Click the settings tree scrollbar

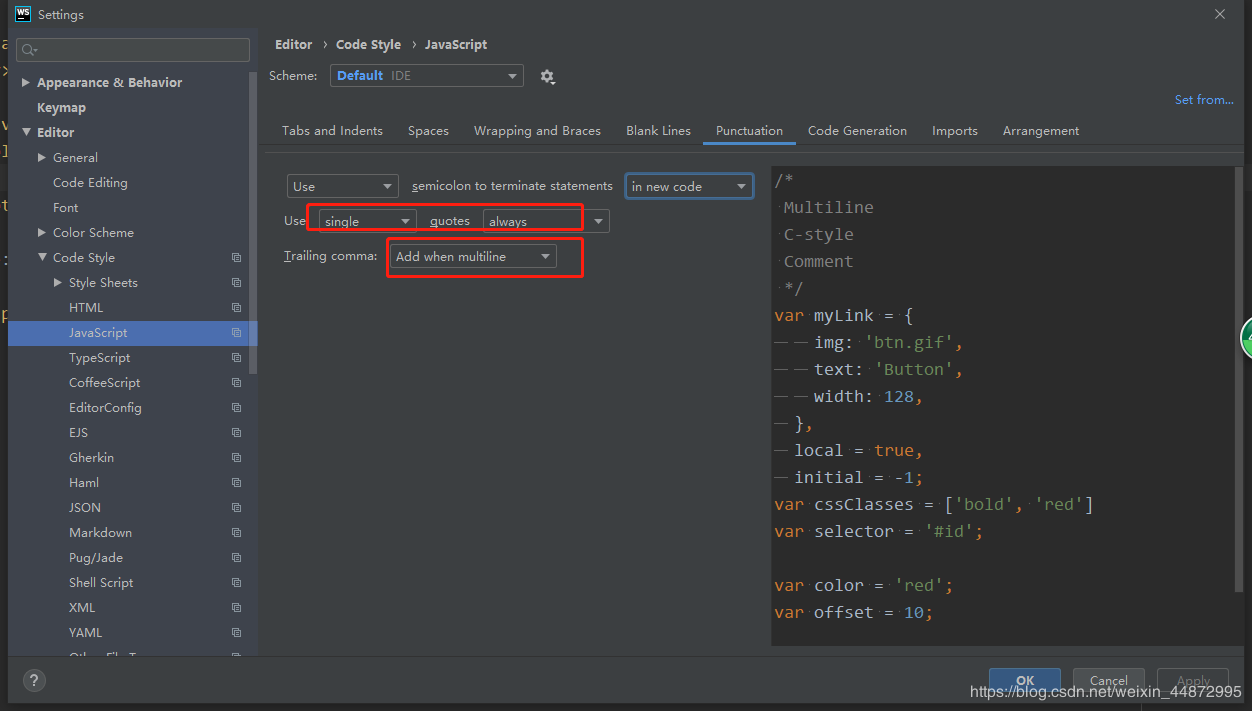pos(253,222)
